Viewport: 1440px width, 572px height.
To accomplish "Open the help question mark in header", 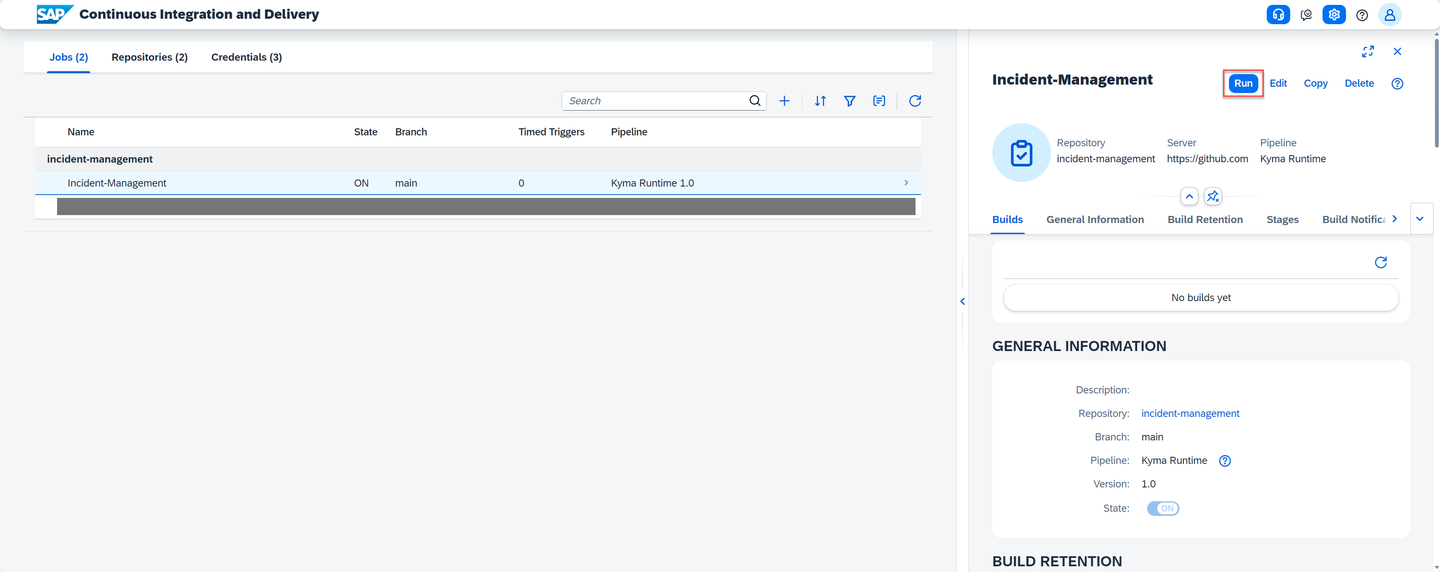I will [x=1362, y=15].
